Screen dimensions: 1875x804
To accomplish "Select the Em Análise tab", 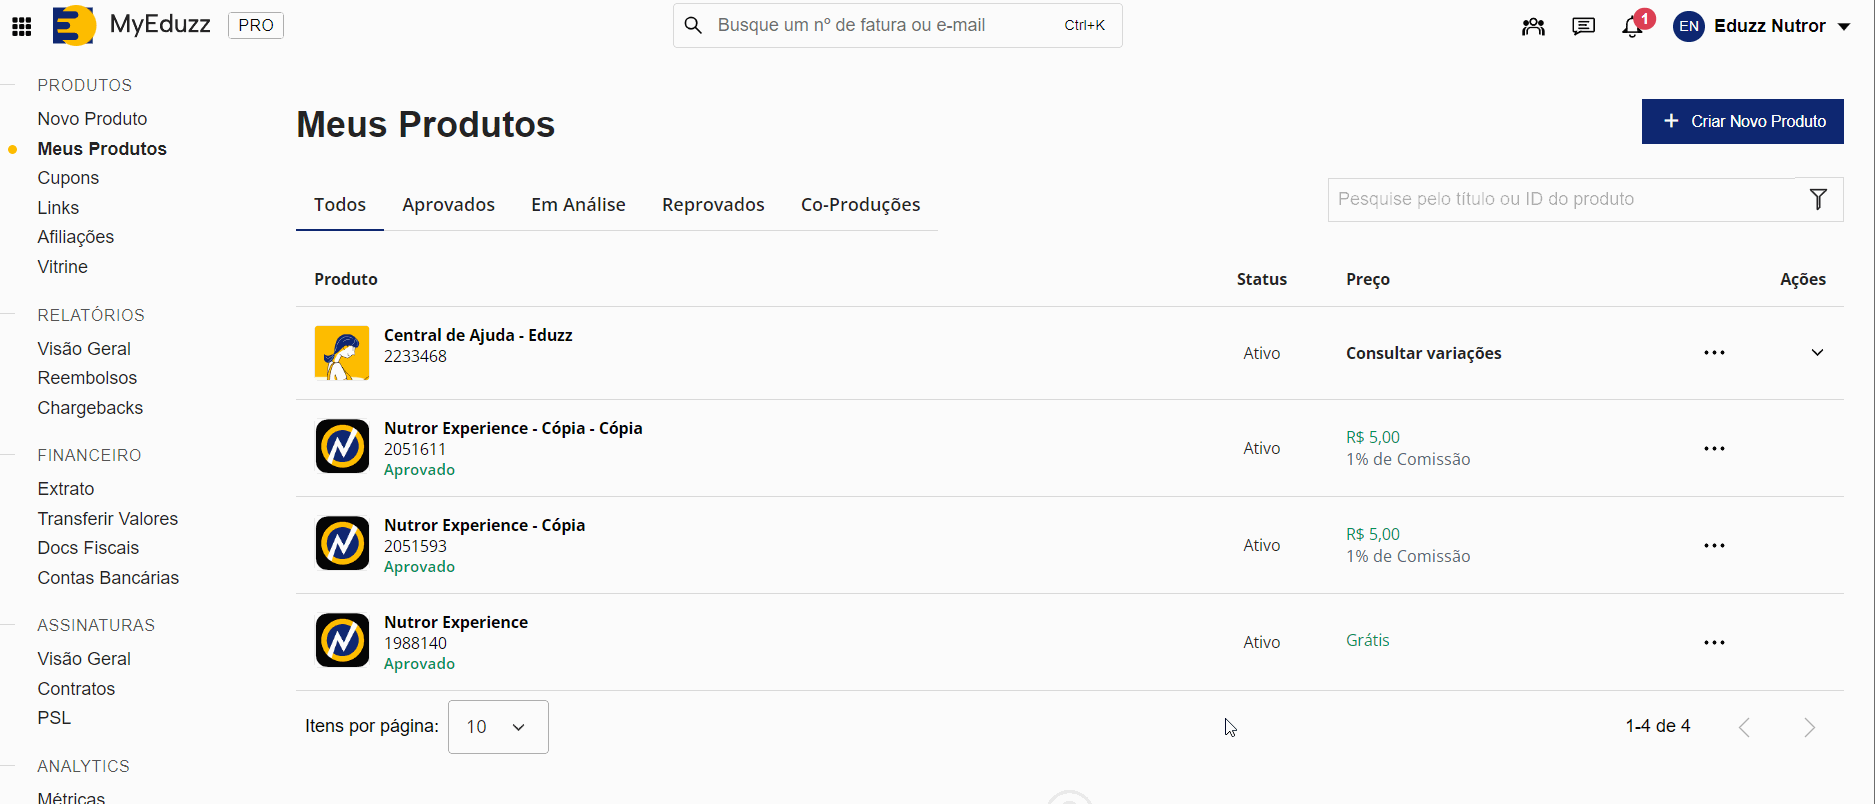I will click(x=578, y=205).
